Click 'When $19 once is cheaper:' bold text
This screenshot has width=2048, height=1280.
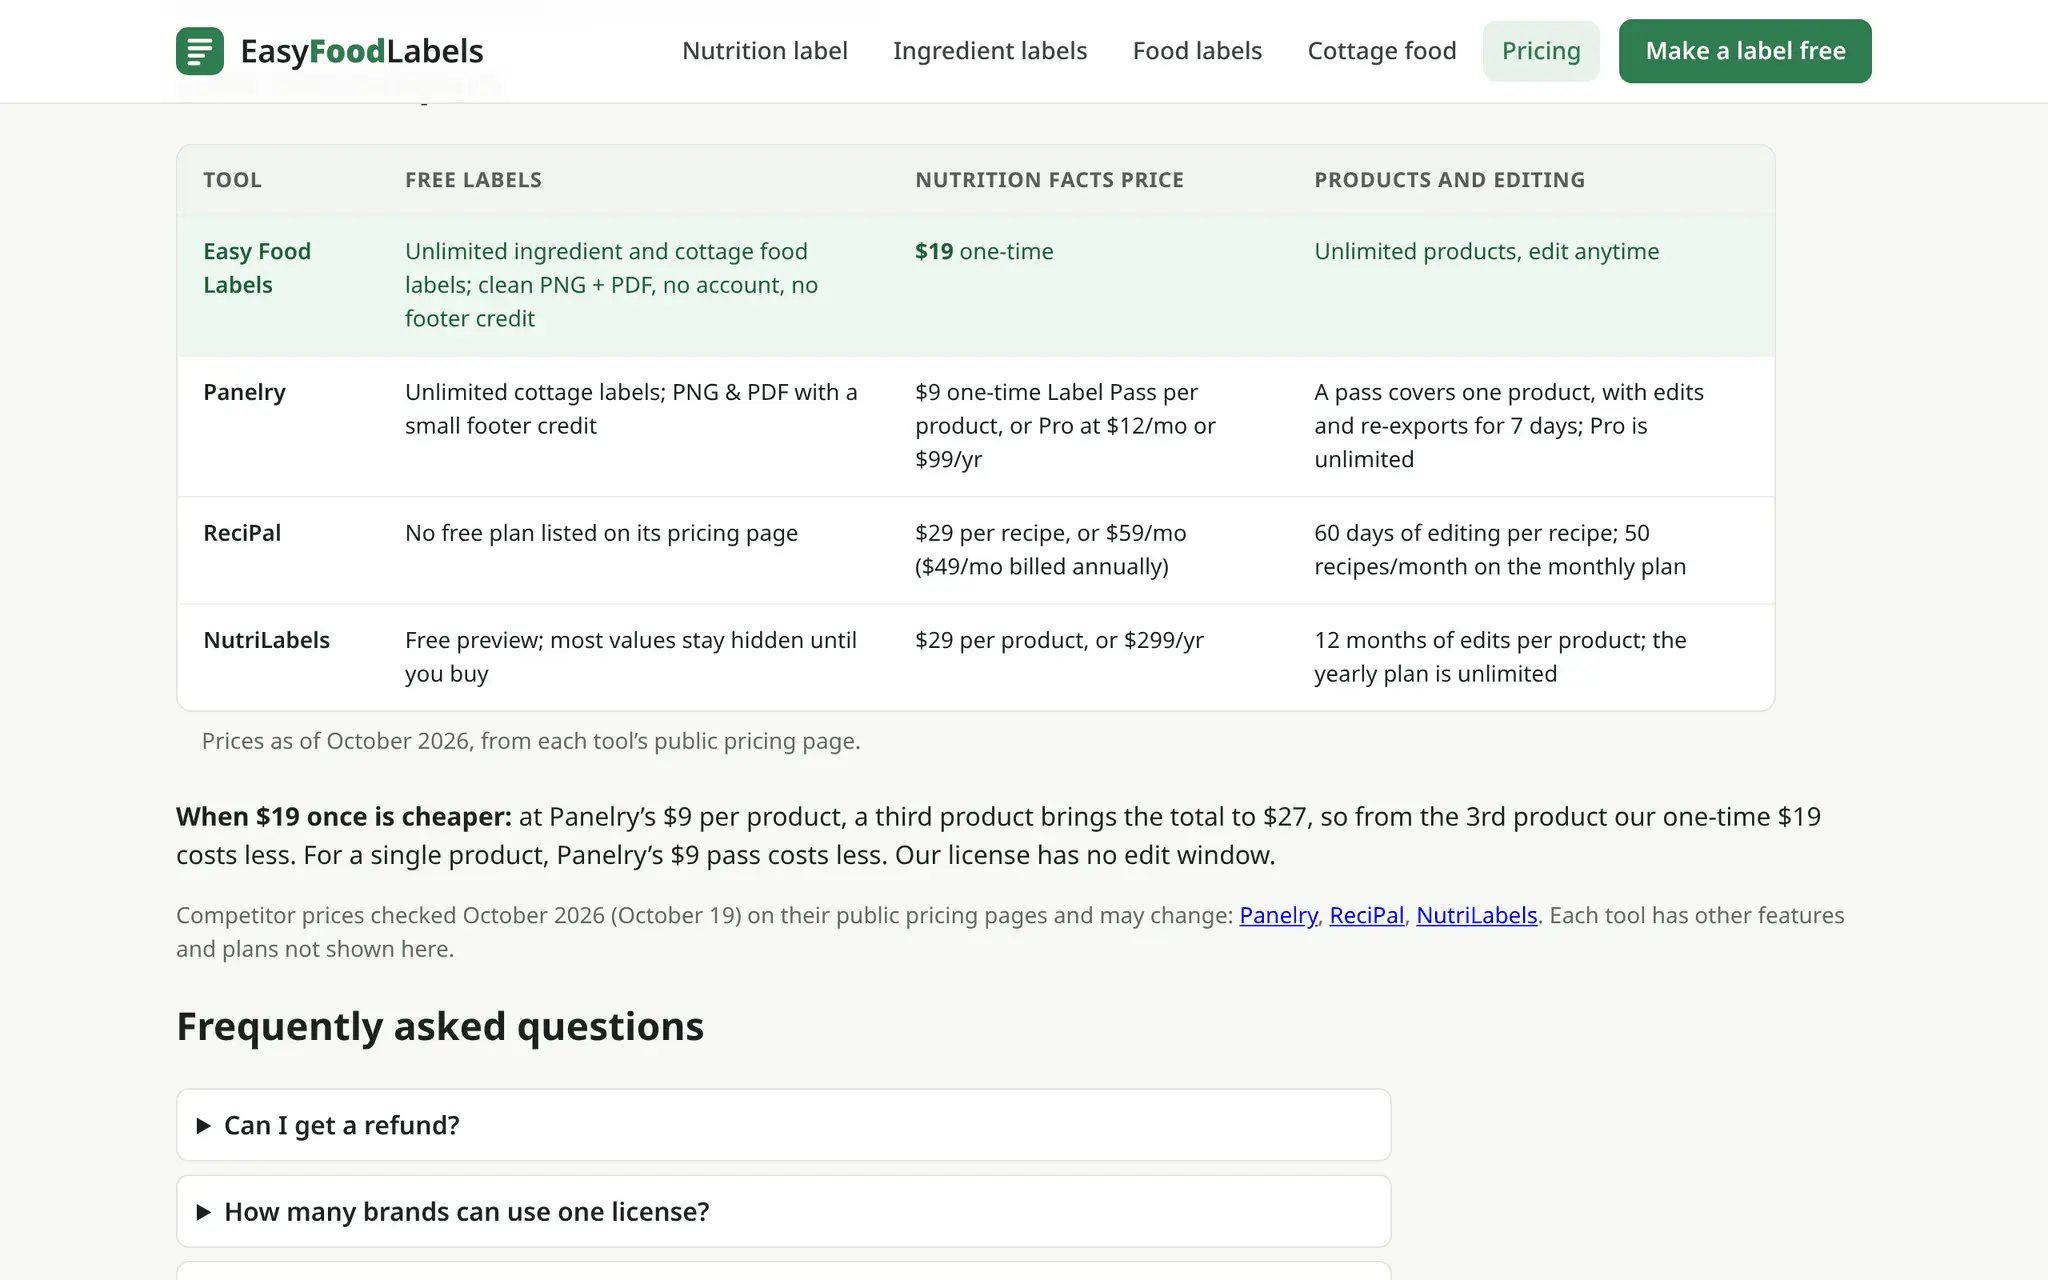344,817
